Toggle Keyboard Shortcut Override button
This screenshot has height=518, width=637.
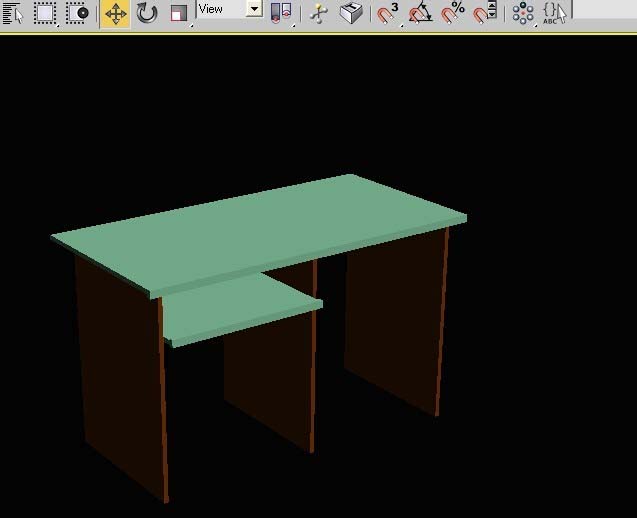tap(351, 13)
